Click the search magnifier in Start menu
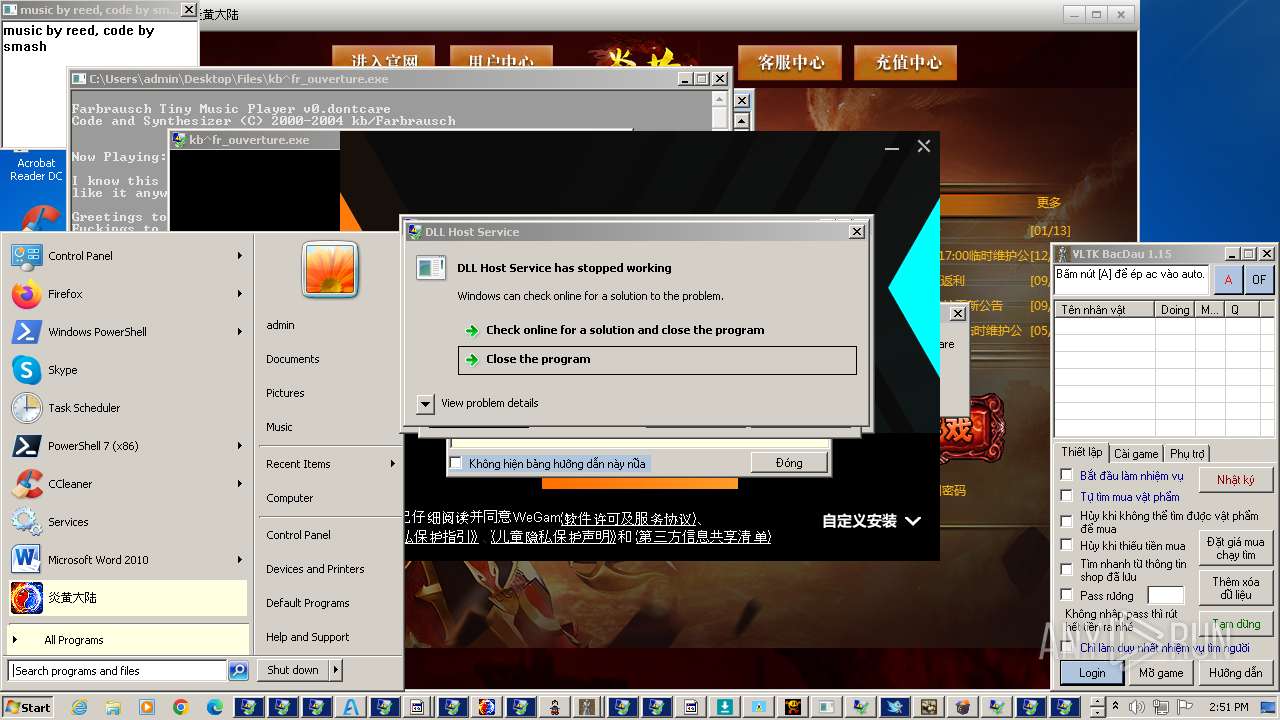The height and width of the screenshot is (720, 1280). click(x=238, y=671)
